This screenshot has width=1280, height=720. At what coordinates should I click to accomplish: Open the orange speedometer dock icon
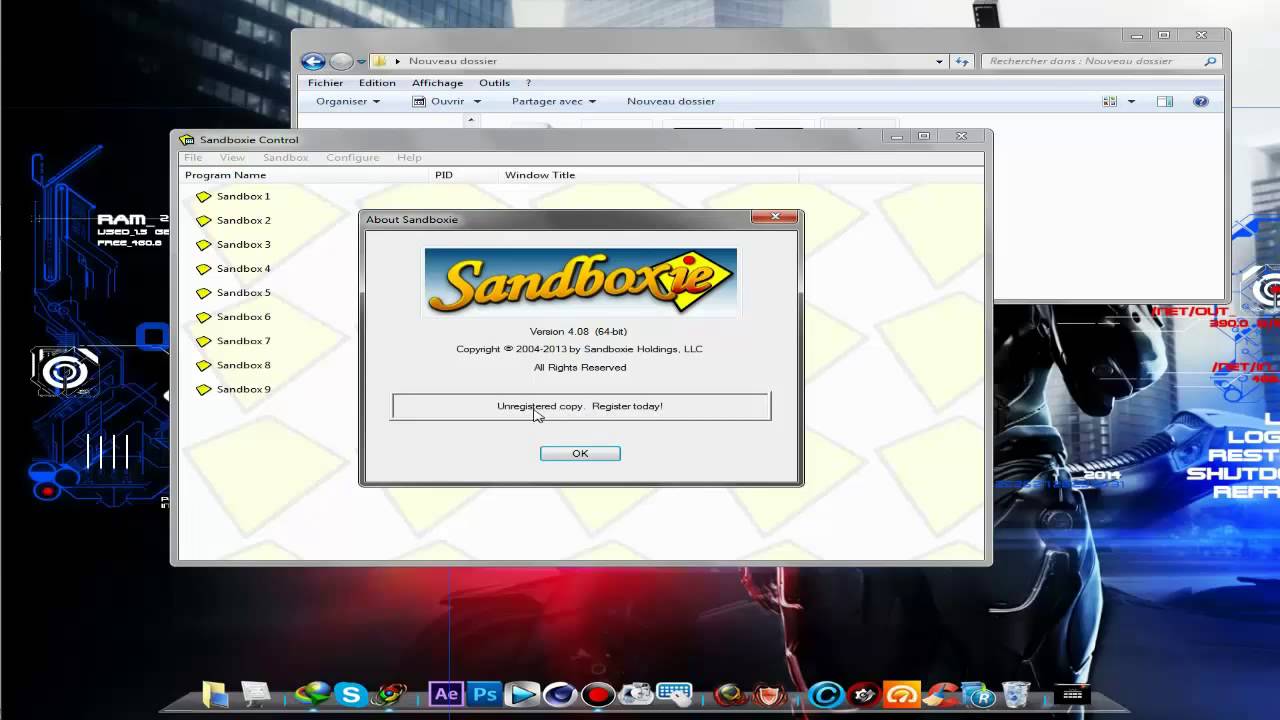(x=902, y=693)
